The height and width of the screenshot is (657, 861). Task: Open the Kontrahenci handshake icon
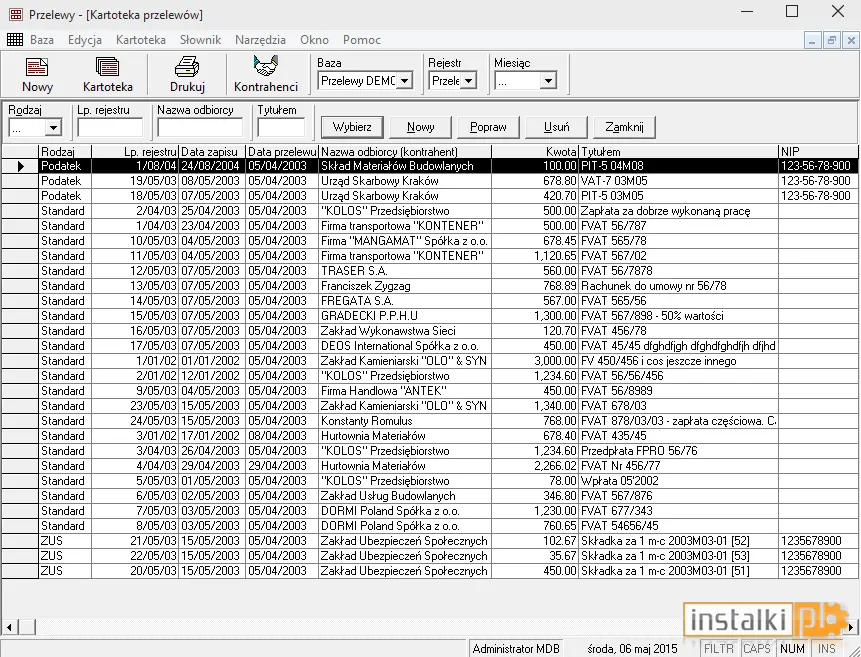click(x=266, y=66)
